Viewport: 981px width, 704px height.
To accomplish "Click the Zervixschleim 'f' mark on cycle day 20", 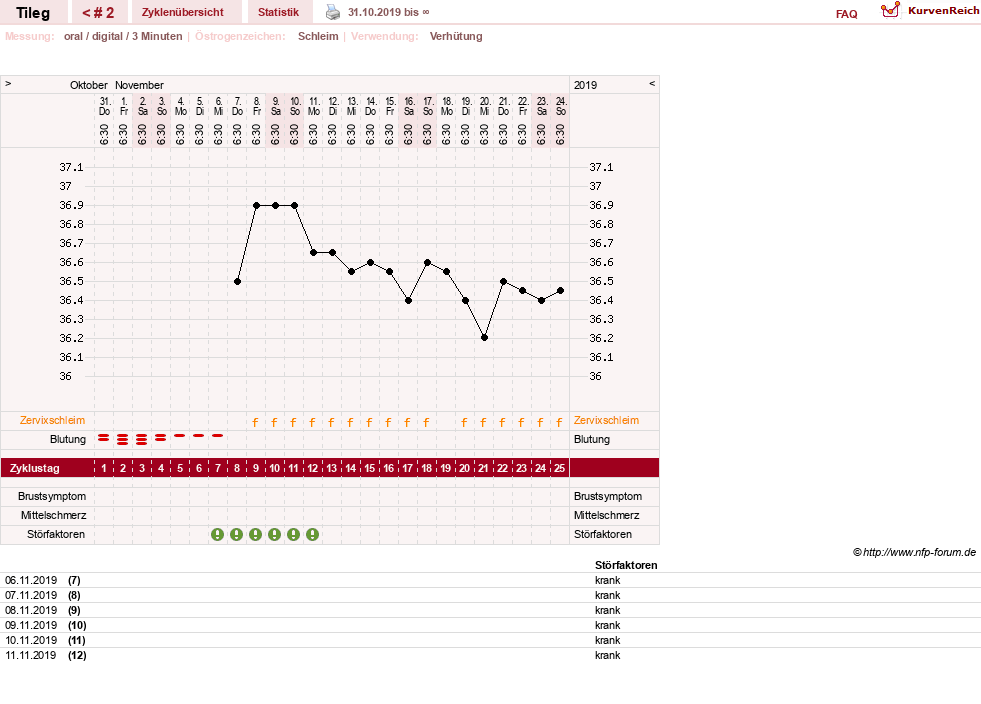I will tap(464, 422).
